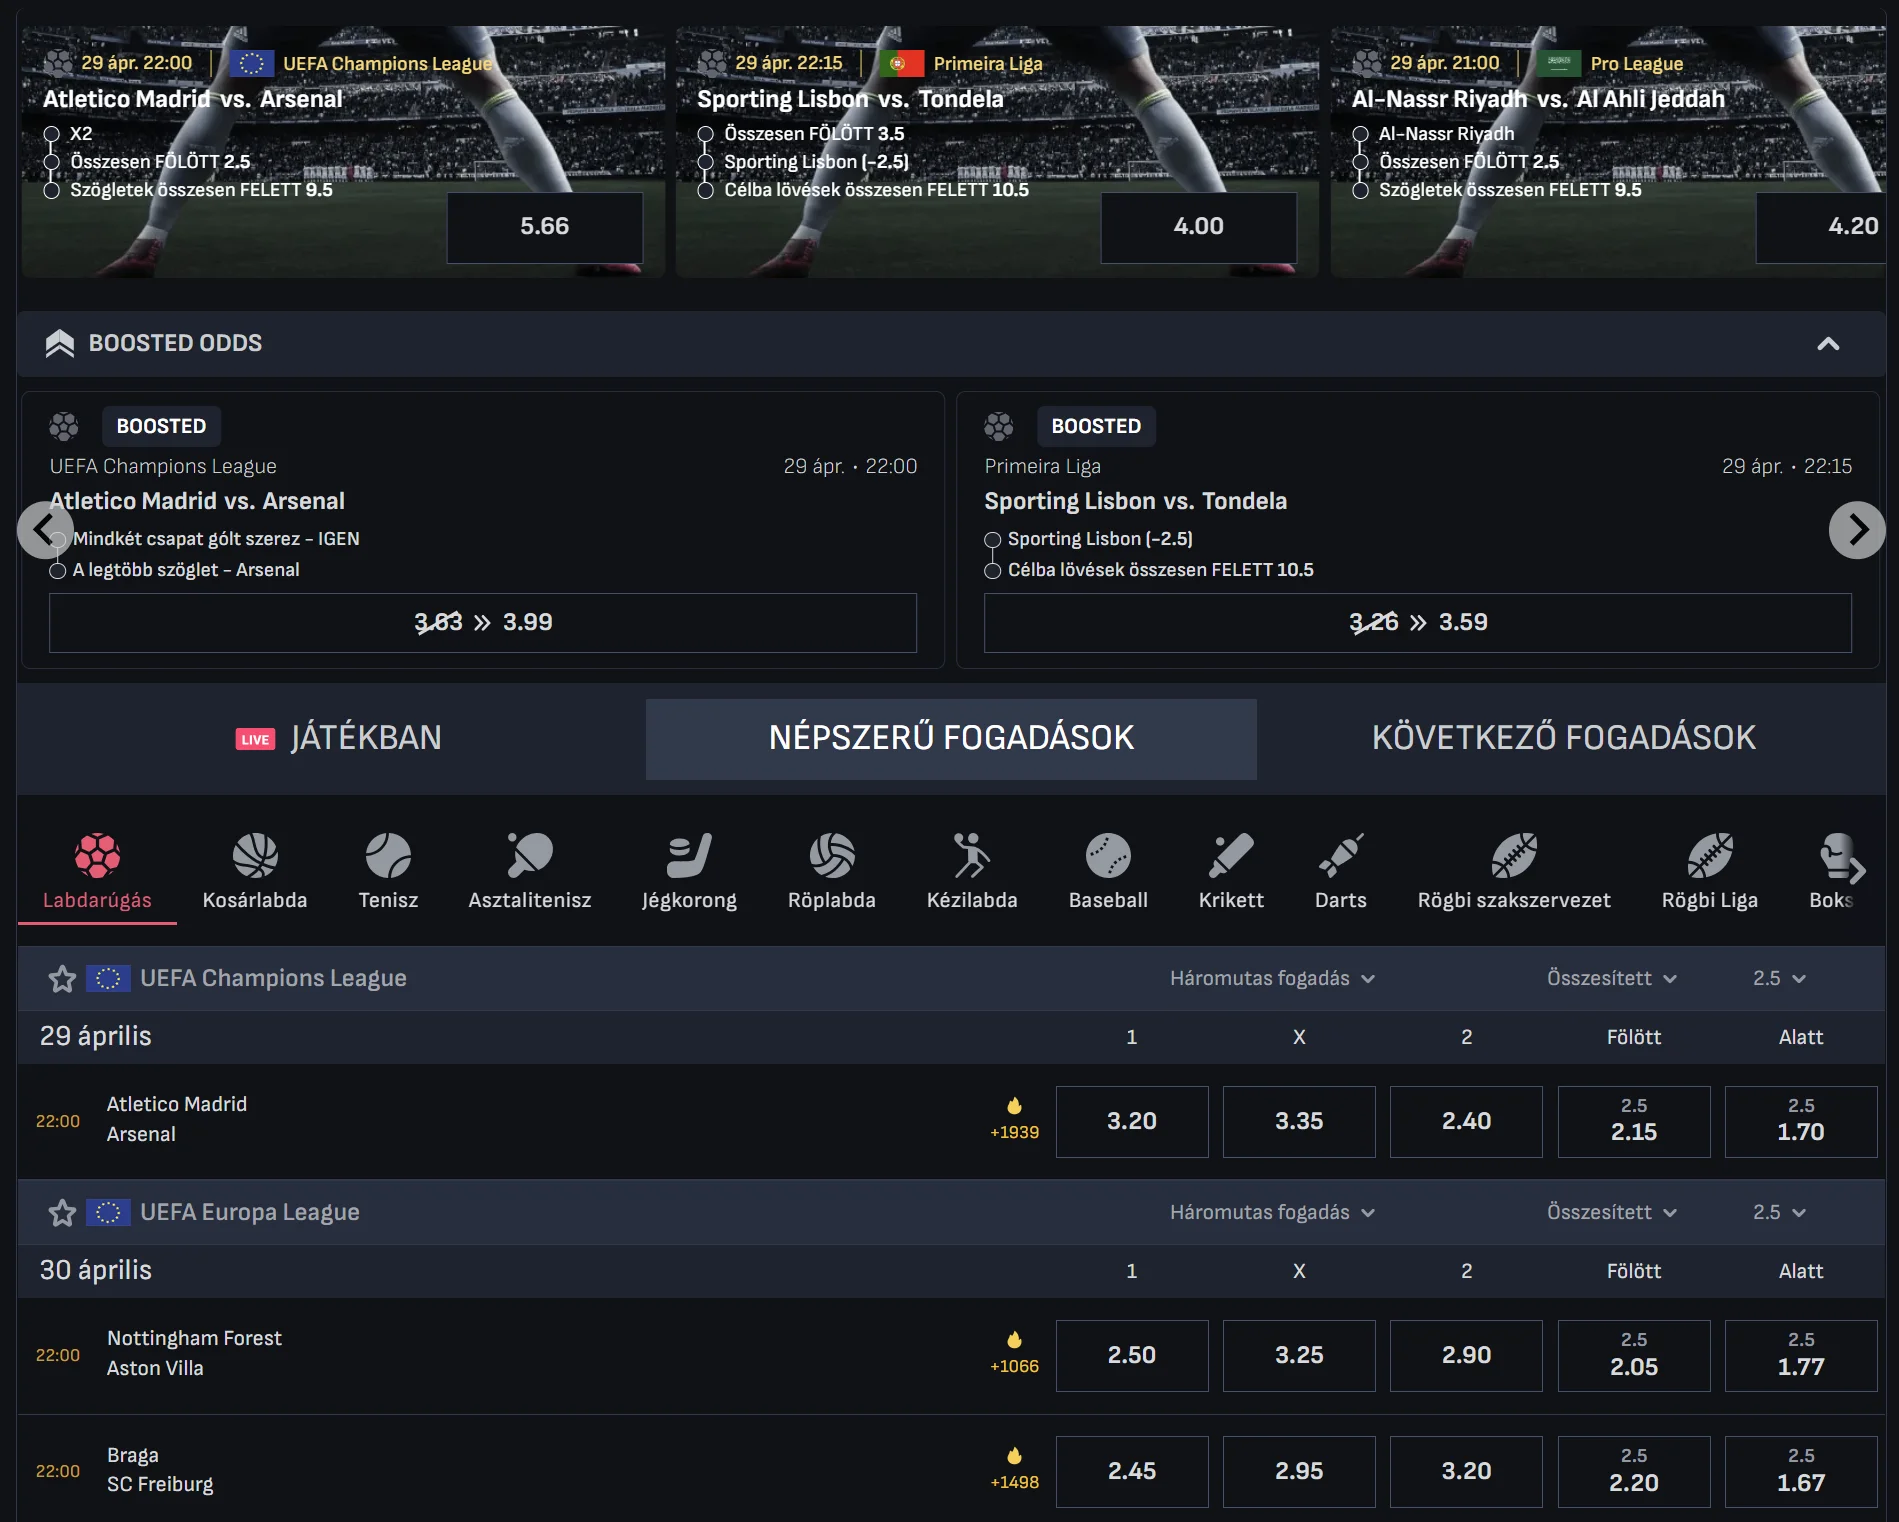
Task: Select the Darts icon
Action: tap(1341, 855)
